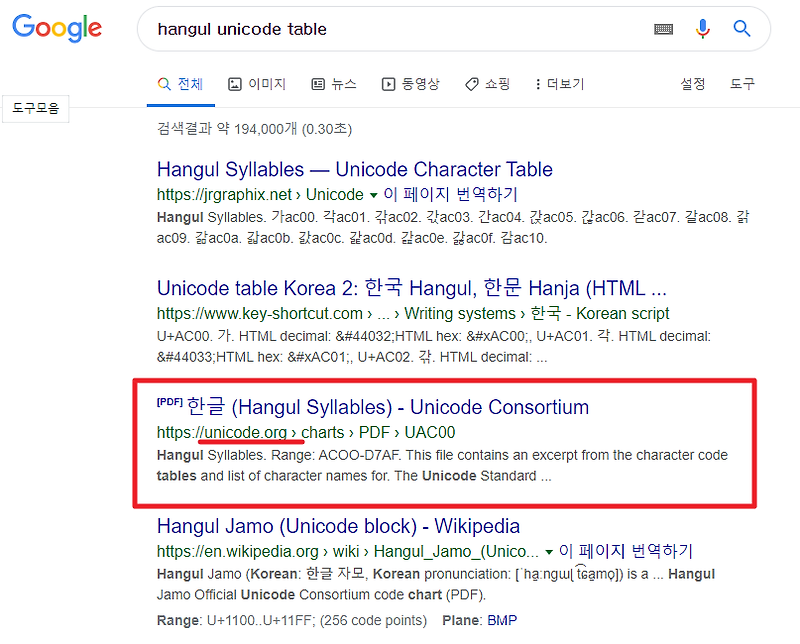Open 'Hangul Jamo (Unicode block) - Wikipedia' result
This screenshot has height=644, width=800.
click(338, 526)
